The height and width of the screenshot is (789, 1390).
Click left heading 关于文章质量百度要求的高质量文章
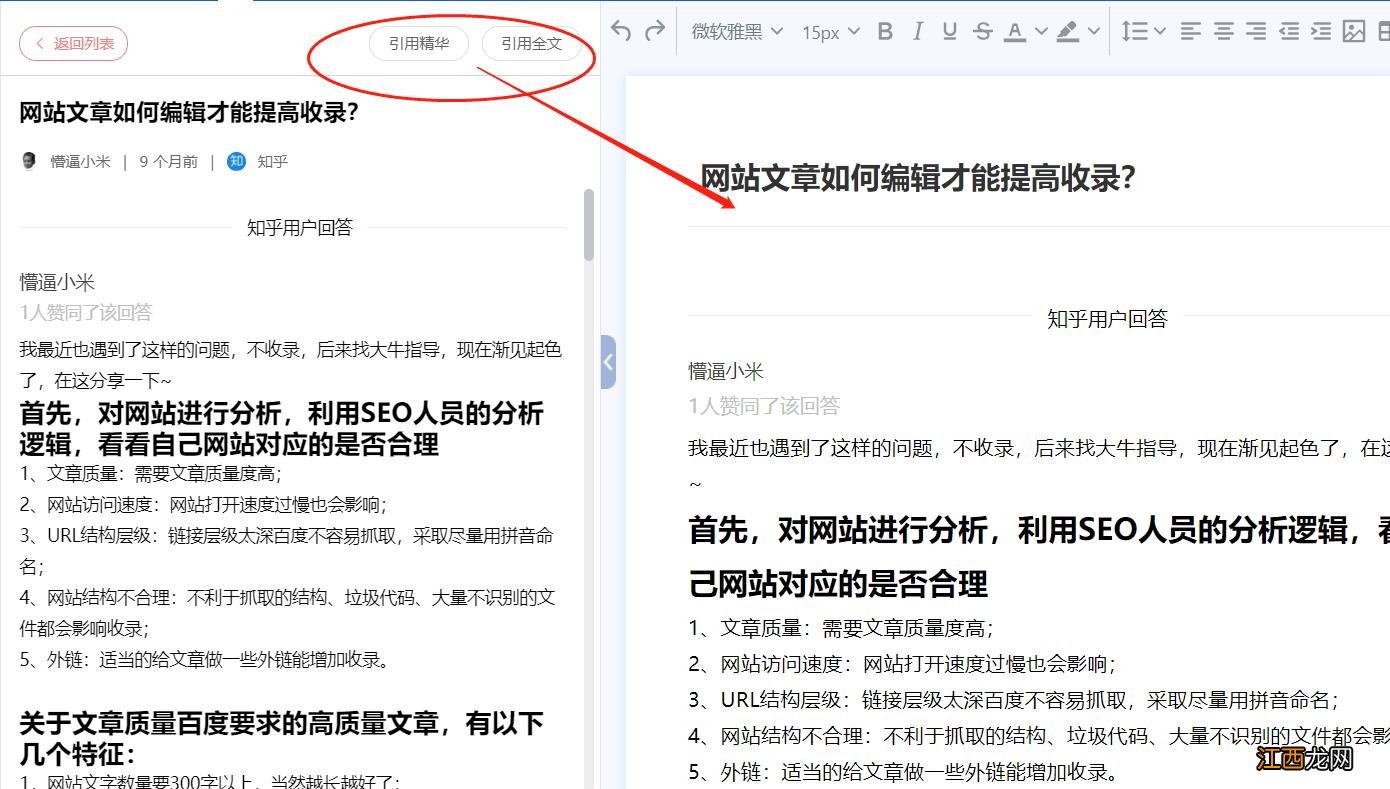[282, 737]
